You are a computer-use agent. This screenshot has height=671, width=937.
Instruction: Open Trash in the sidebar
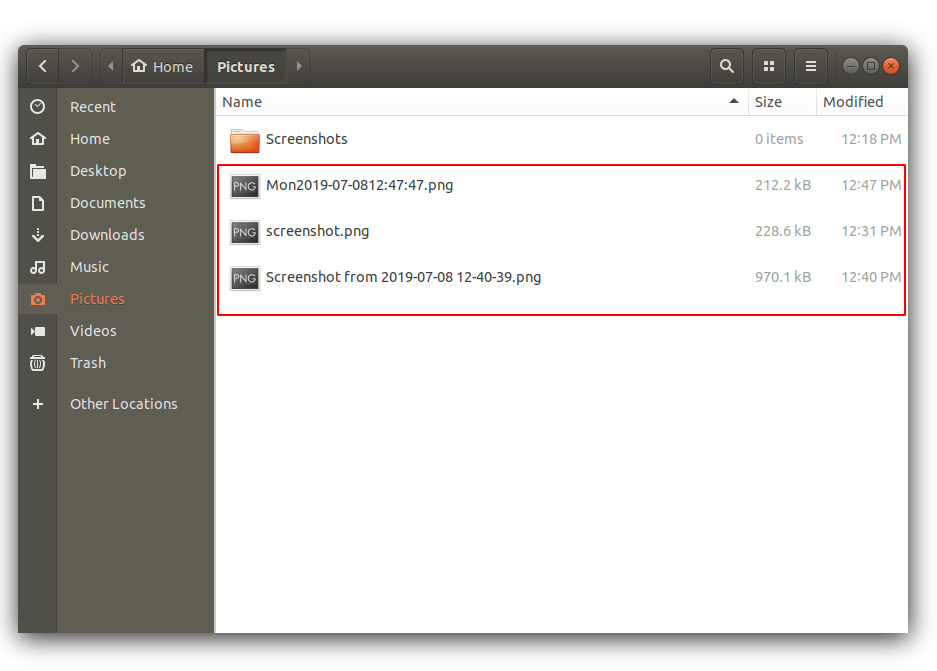(x=88, y=363)
